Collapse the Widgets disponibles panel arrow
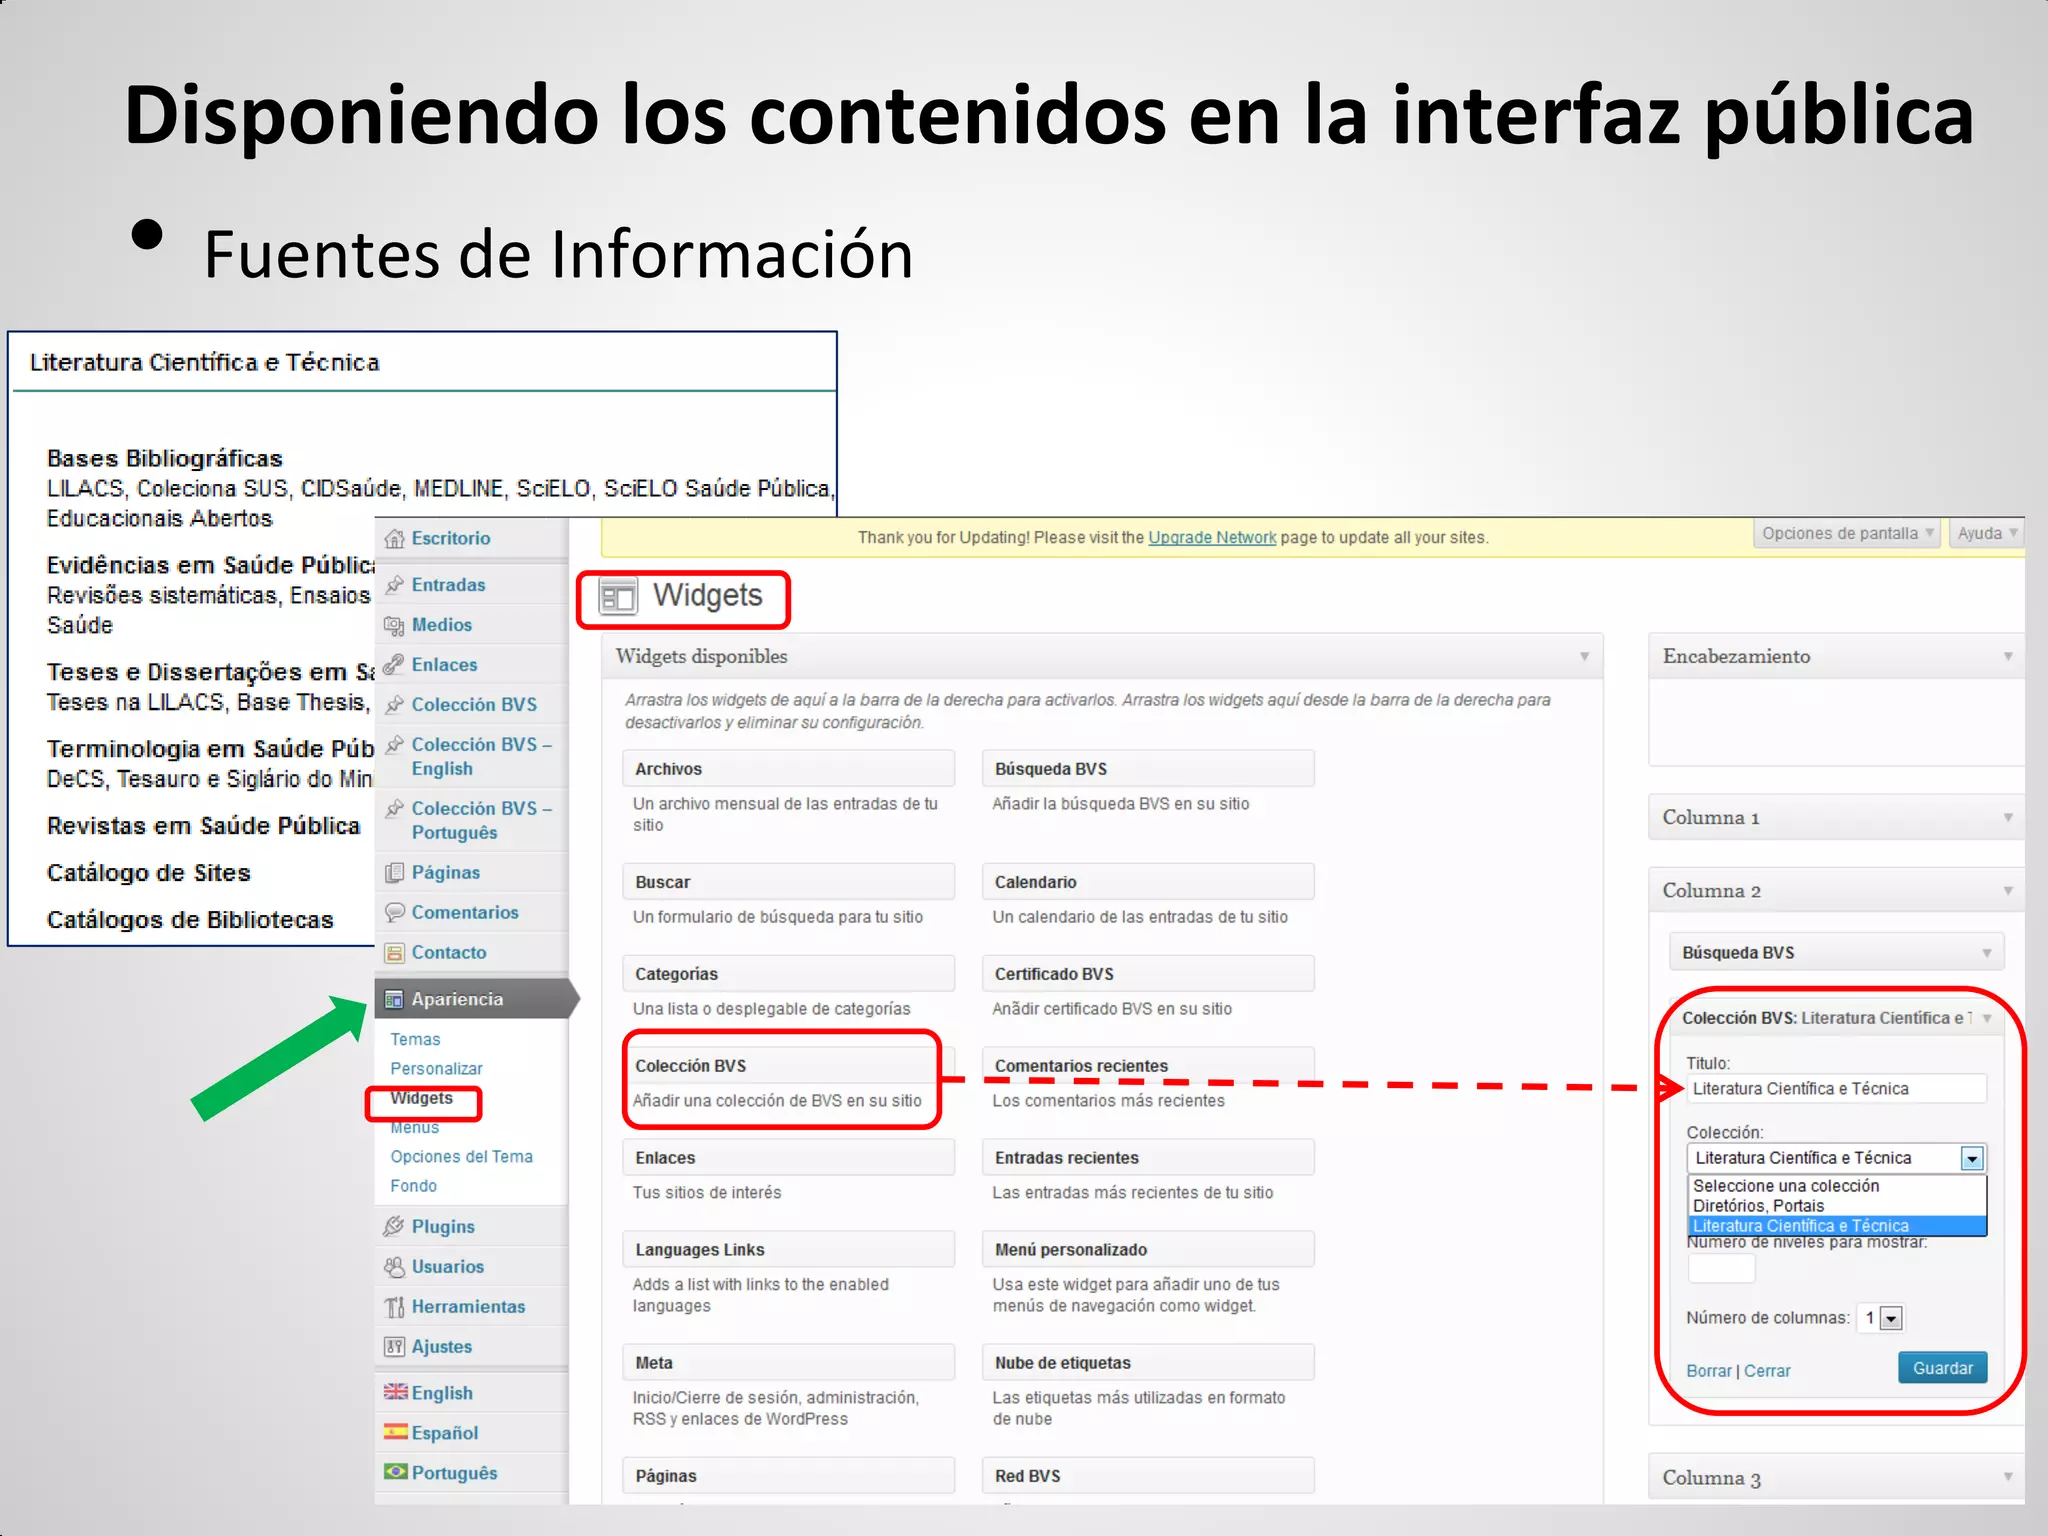Image resolution: width=2048 pixels, height=1536 pixels. (x=1584, y=657)
